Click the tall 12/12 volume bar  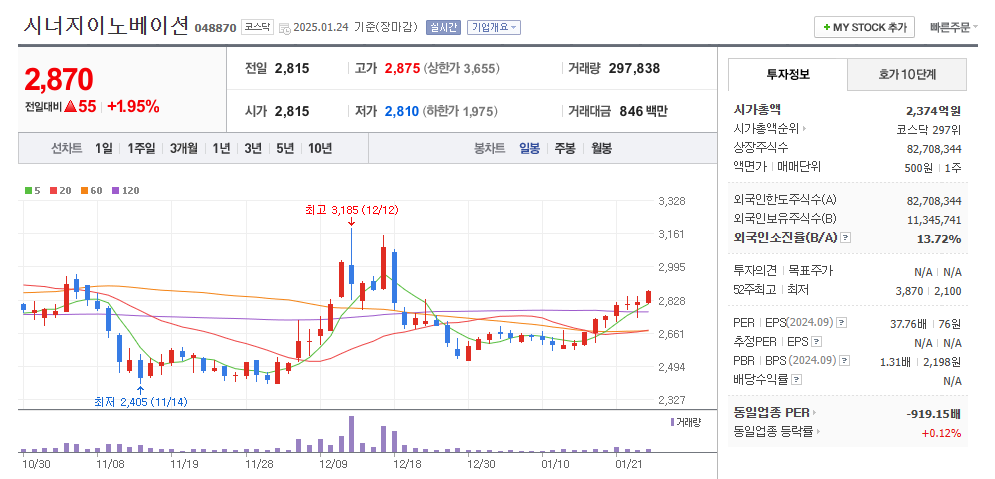pos(352,434)
